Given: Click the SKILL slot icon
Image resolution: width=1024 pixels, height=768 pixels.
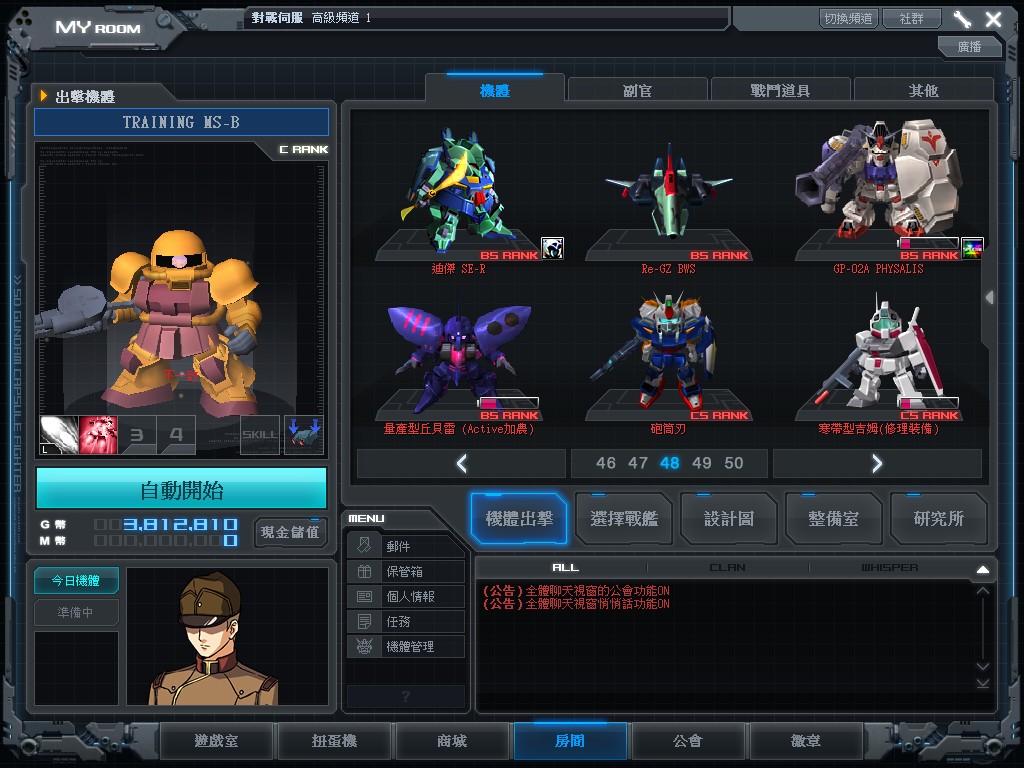Looking at the screenshot, I should tap(260, 435).
